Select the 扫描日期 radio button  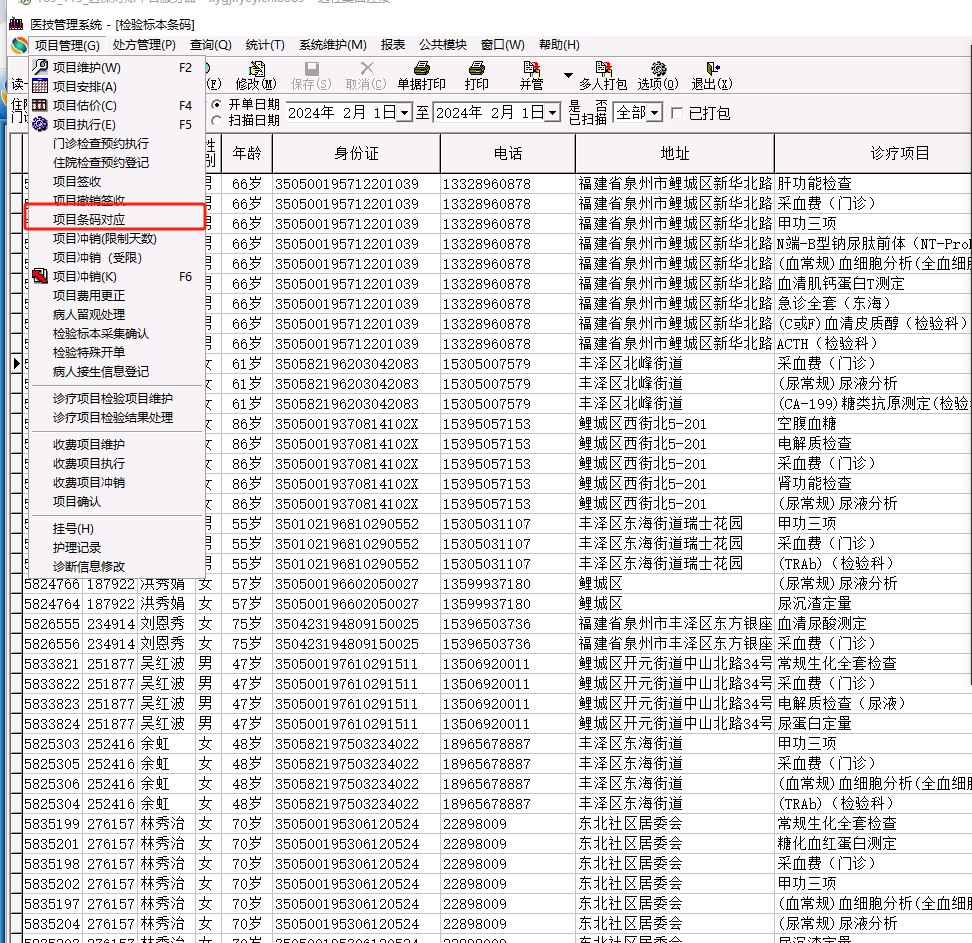click(x=216, y=120)
